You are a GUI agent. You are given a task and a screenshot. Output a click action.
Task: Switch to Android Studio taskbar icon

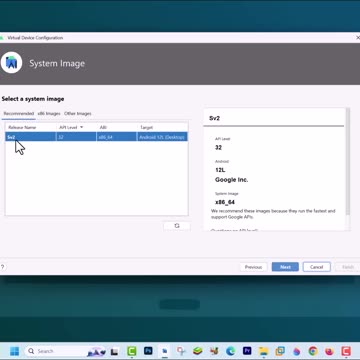pyautogui.click(x=165, y=351)
